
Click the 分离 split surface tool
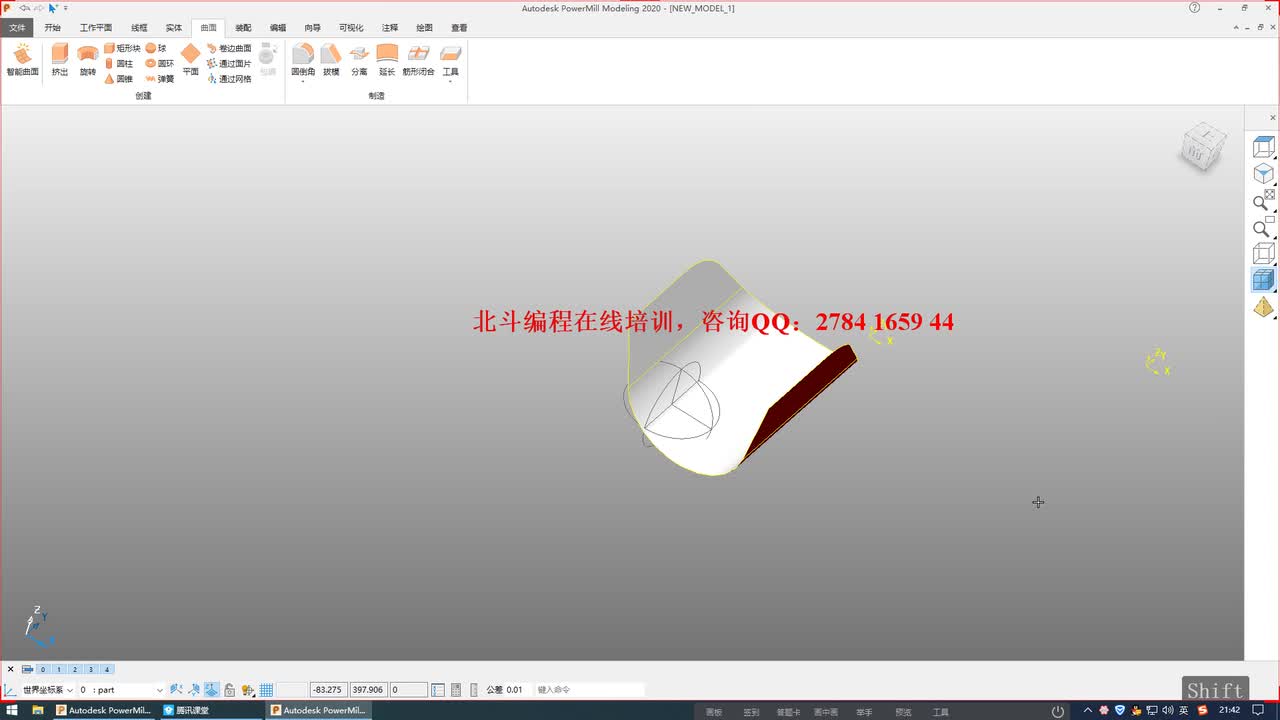(359, 60)
